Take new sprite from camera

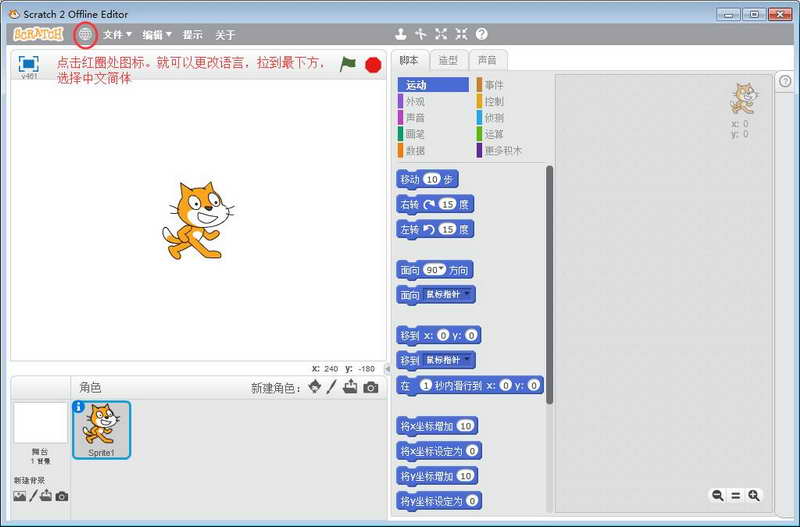point(371,387)
